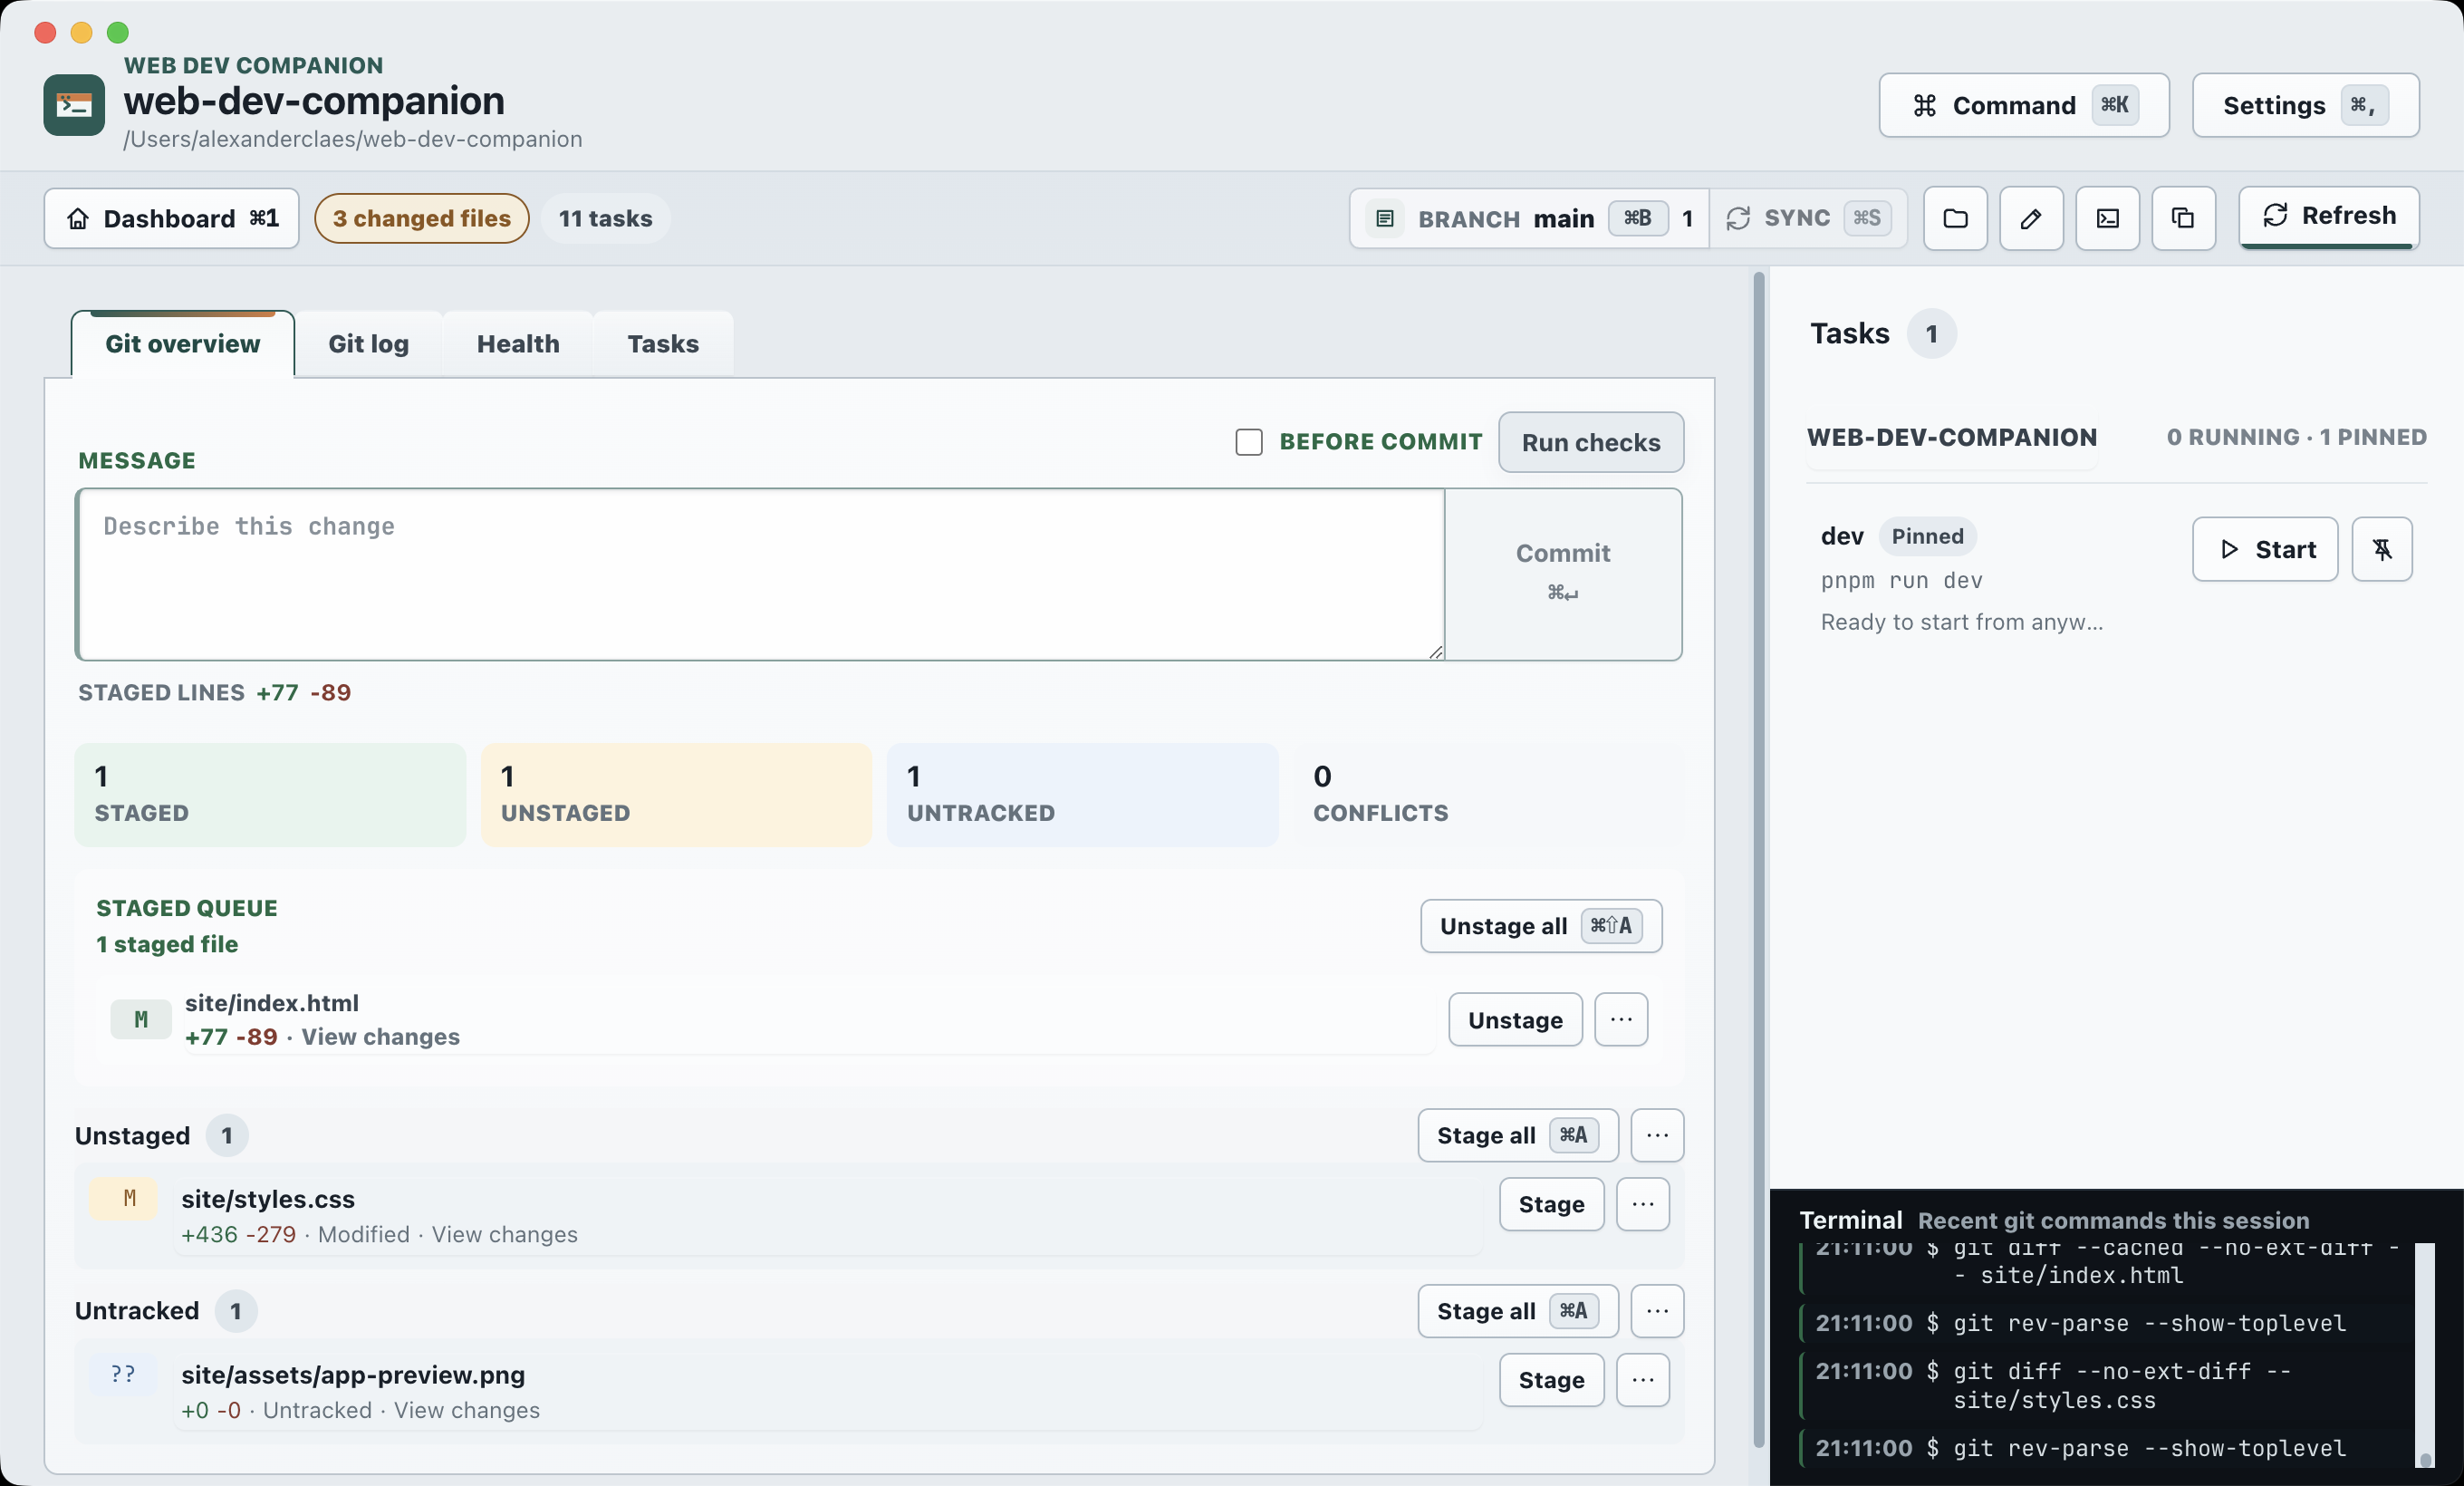Click the pnpm run dev command text
The height and width of the screenshot is (1486, 2464).
pyautogui.click(x=1901, y=580)
